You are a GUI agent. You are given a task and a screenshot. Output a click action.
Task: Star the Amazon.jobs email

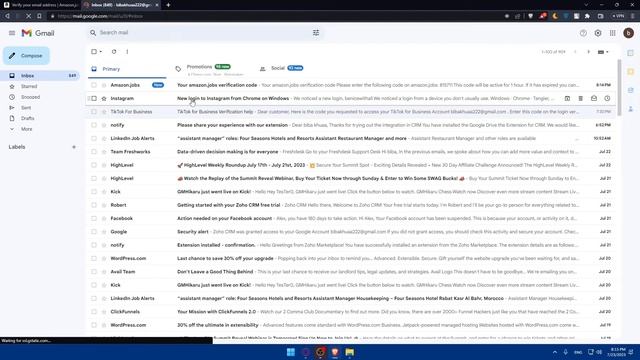pos(104,85)
